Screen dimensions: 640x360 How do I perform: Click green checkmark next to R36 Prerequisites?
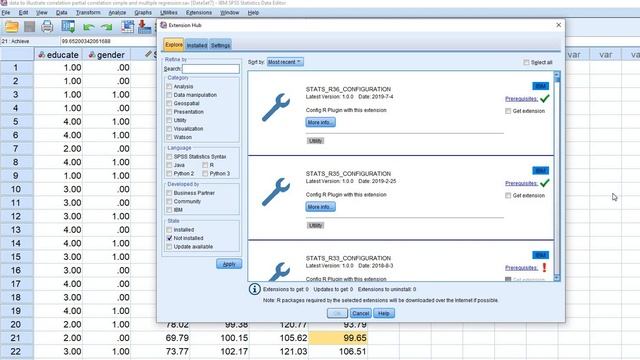pos(544,99)
